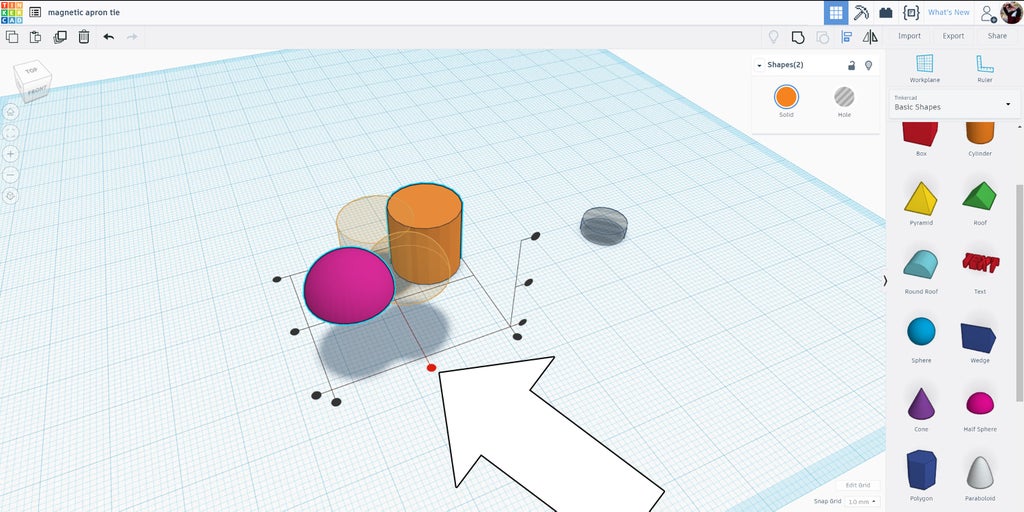This screenshot has width=1024, height=512.
Task: Undo the last action
Action: point(108,37)
